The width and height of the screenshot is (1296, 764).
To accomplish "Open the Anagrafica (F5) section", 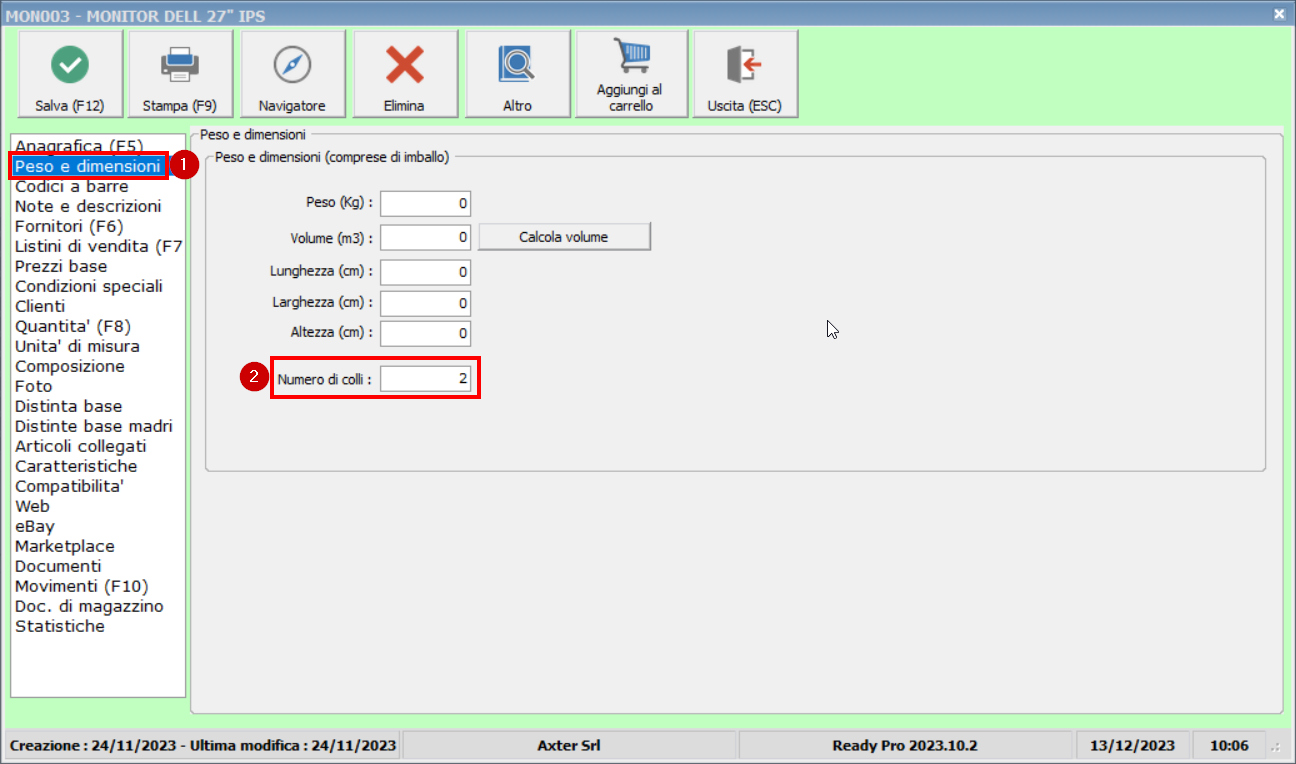I will (78, 146).
